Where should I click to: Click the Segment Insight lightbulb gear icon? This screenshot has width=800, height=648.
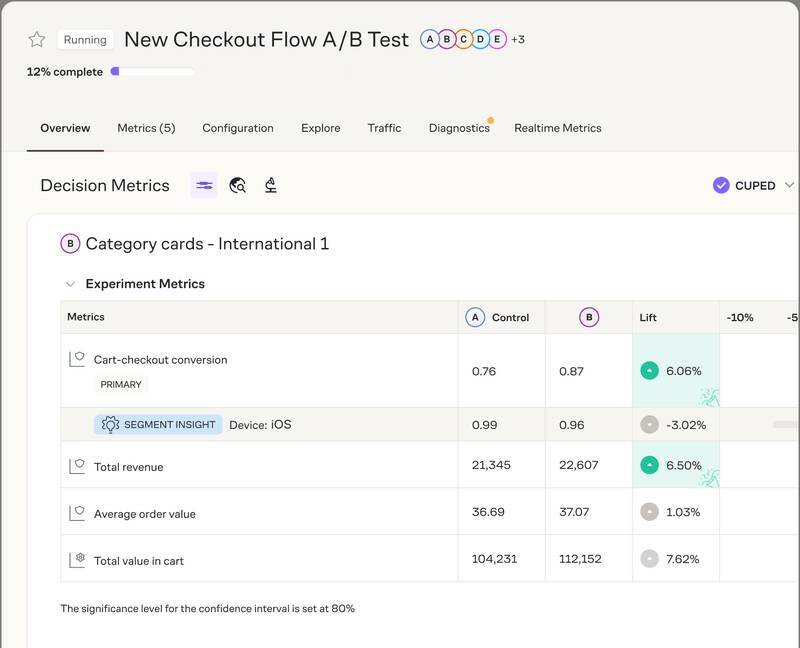pyautogui.click(x=110, y=424)
